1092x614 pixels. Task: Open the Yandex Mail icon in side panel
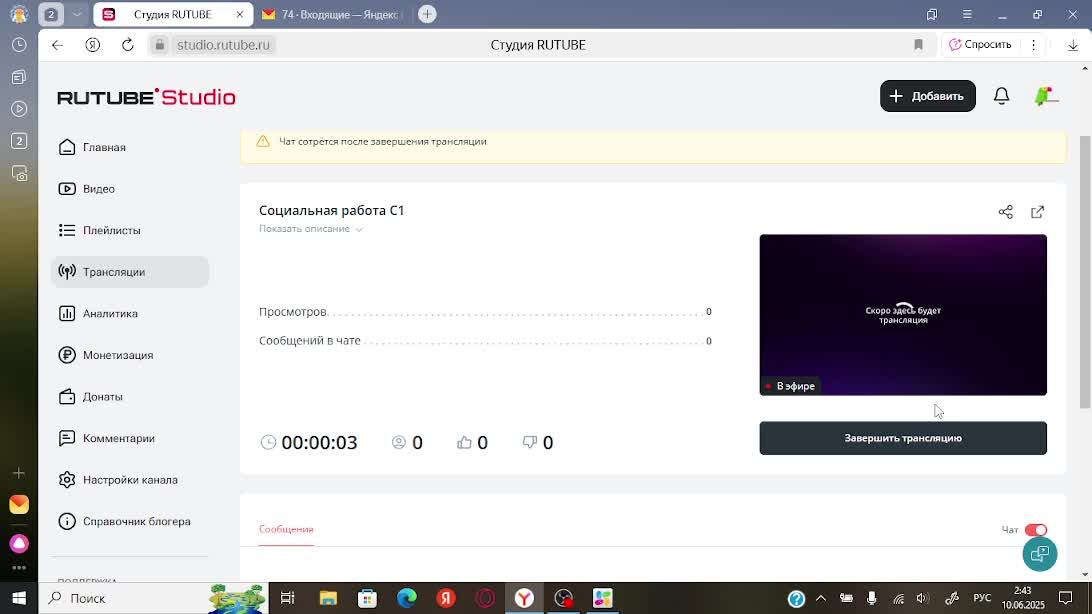(x=19, y=504)
